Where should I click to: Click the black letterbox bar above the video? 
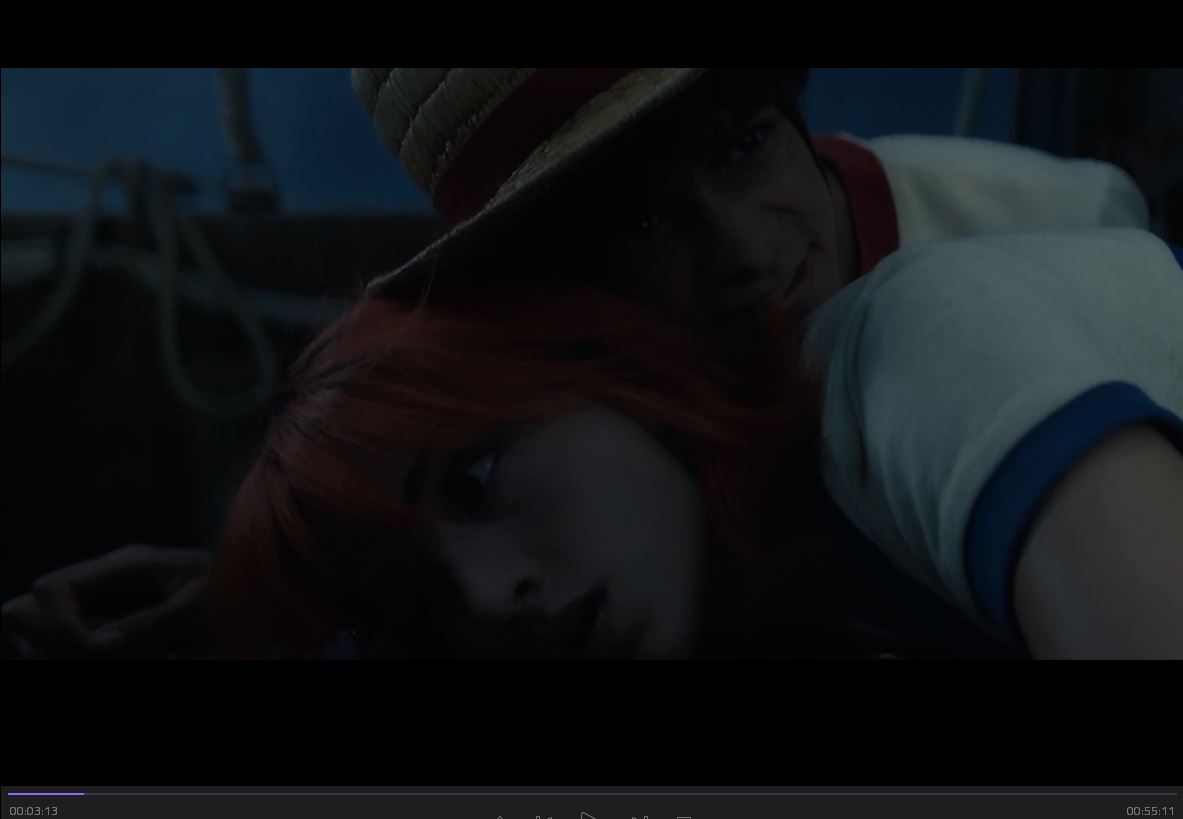[x=591, y=33]
